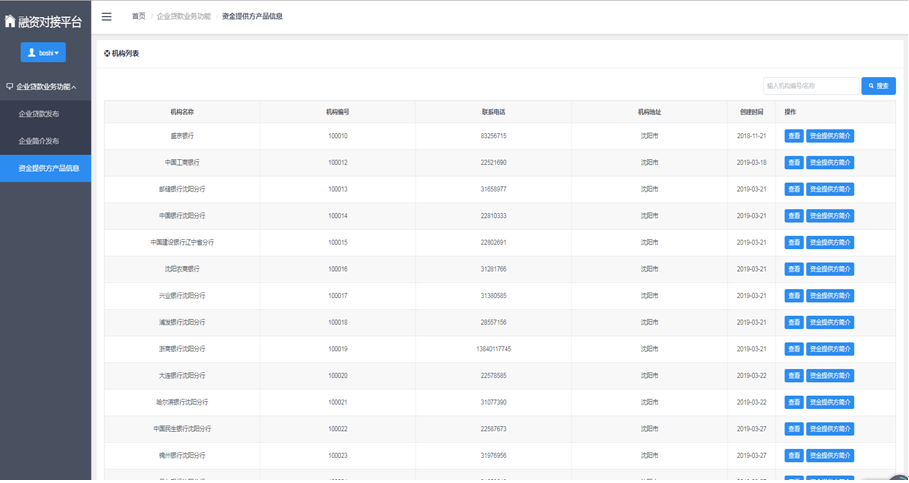This screenshot has width=909, height=483.
Task: Click 查看 for 中国建设银行辽宁省分行
Action: (x=793, y=243)
